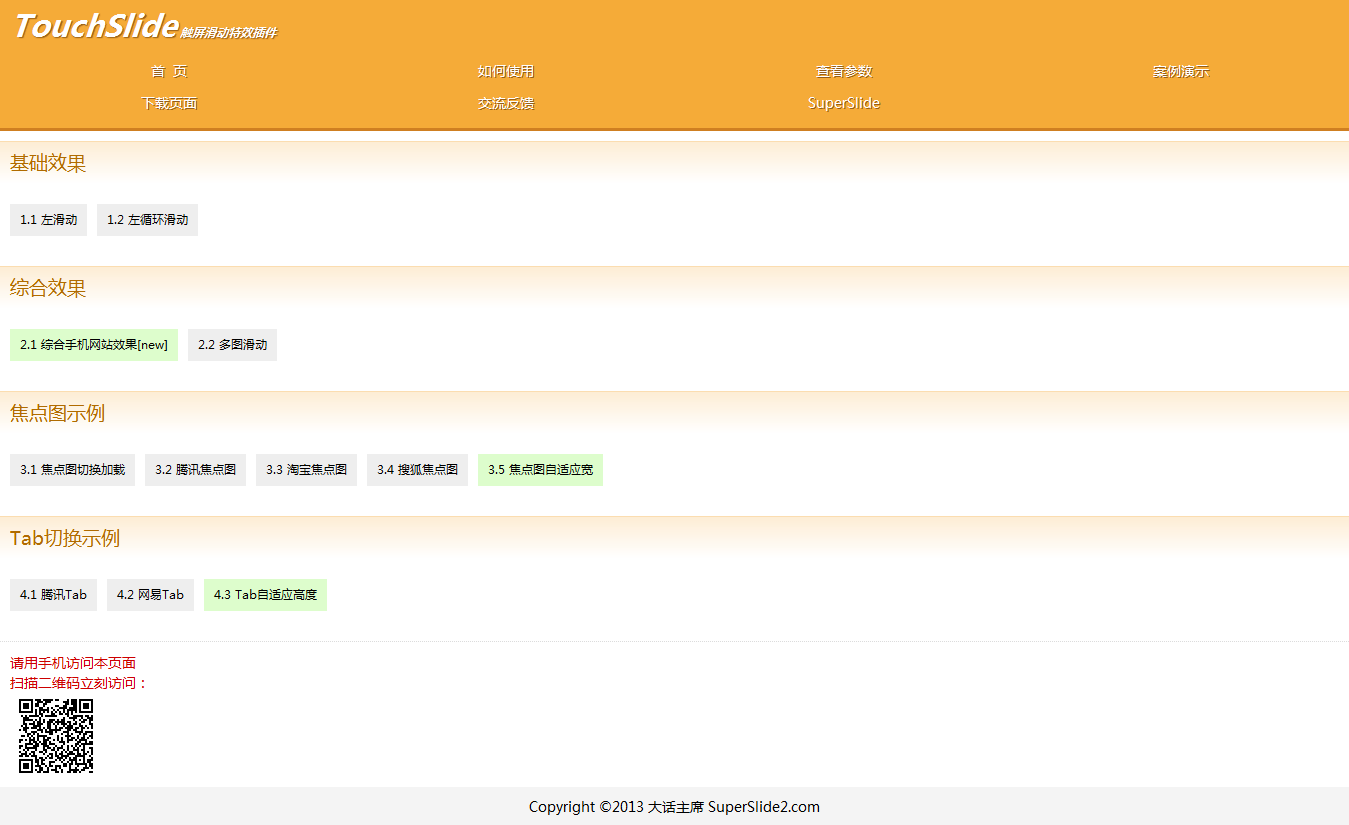Open demo 2.2 多图滑动
1349x825 pixels.
coord(232,345)
